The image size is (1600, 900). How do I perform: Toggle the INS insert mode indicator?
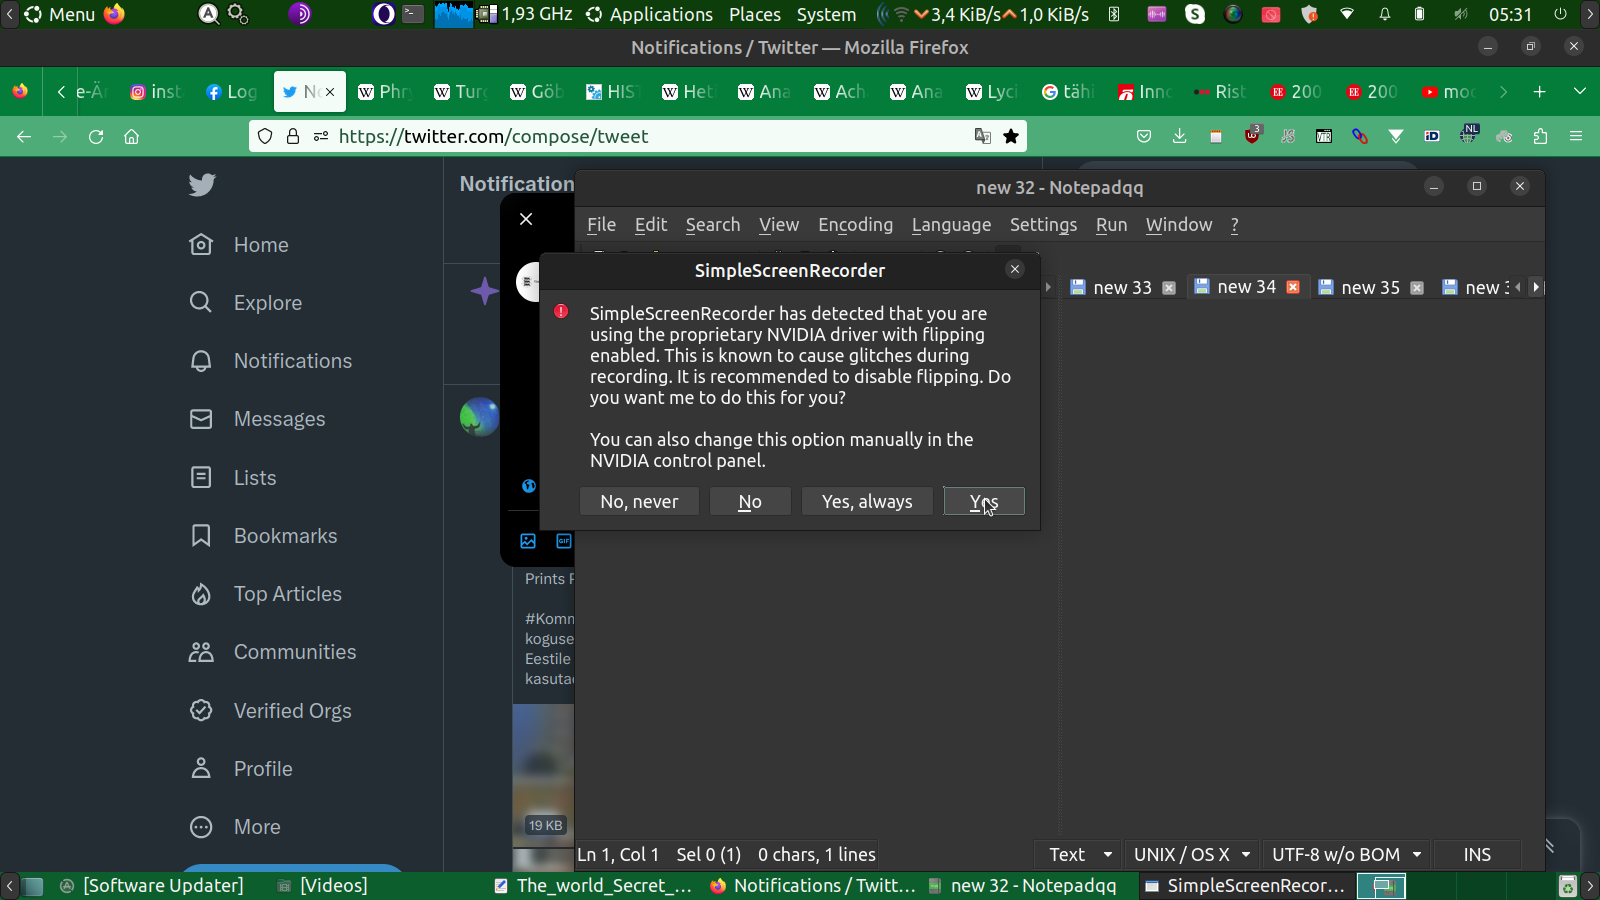1477,855
